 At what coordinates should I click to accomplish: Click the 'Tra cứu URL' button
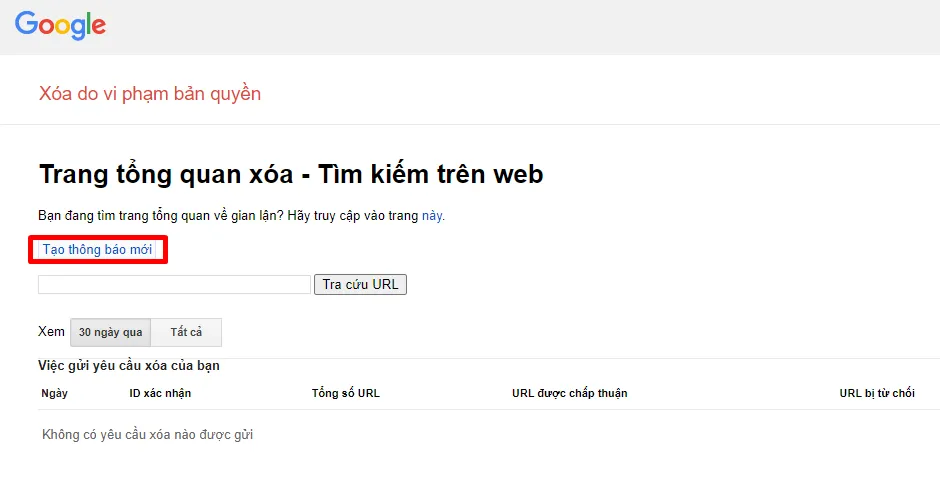coord(360,284)
